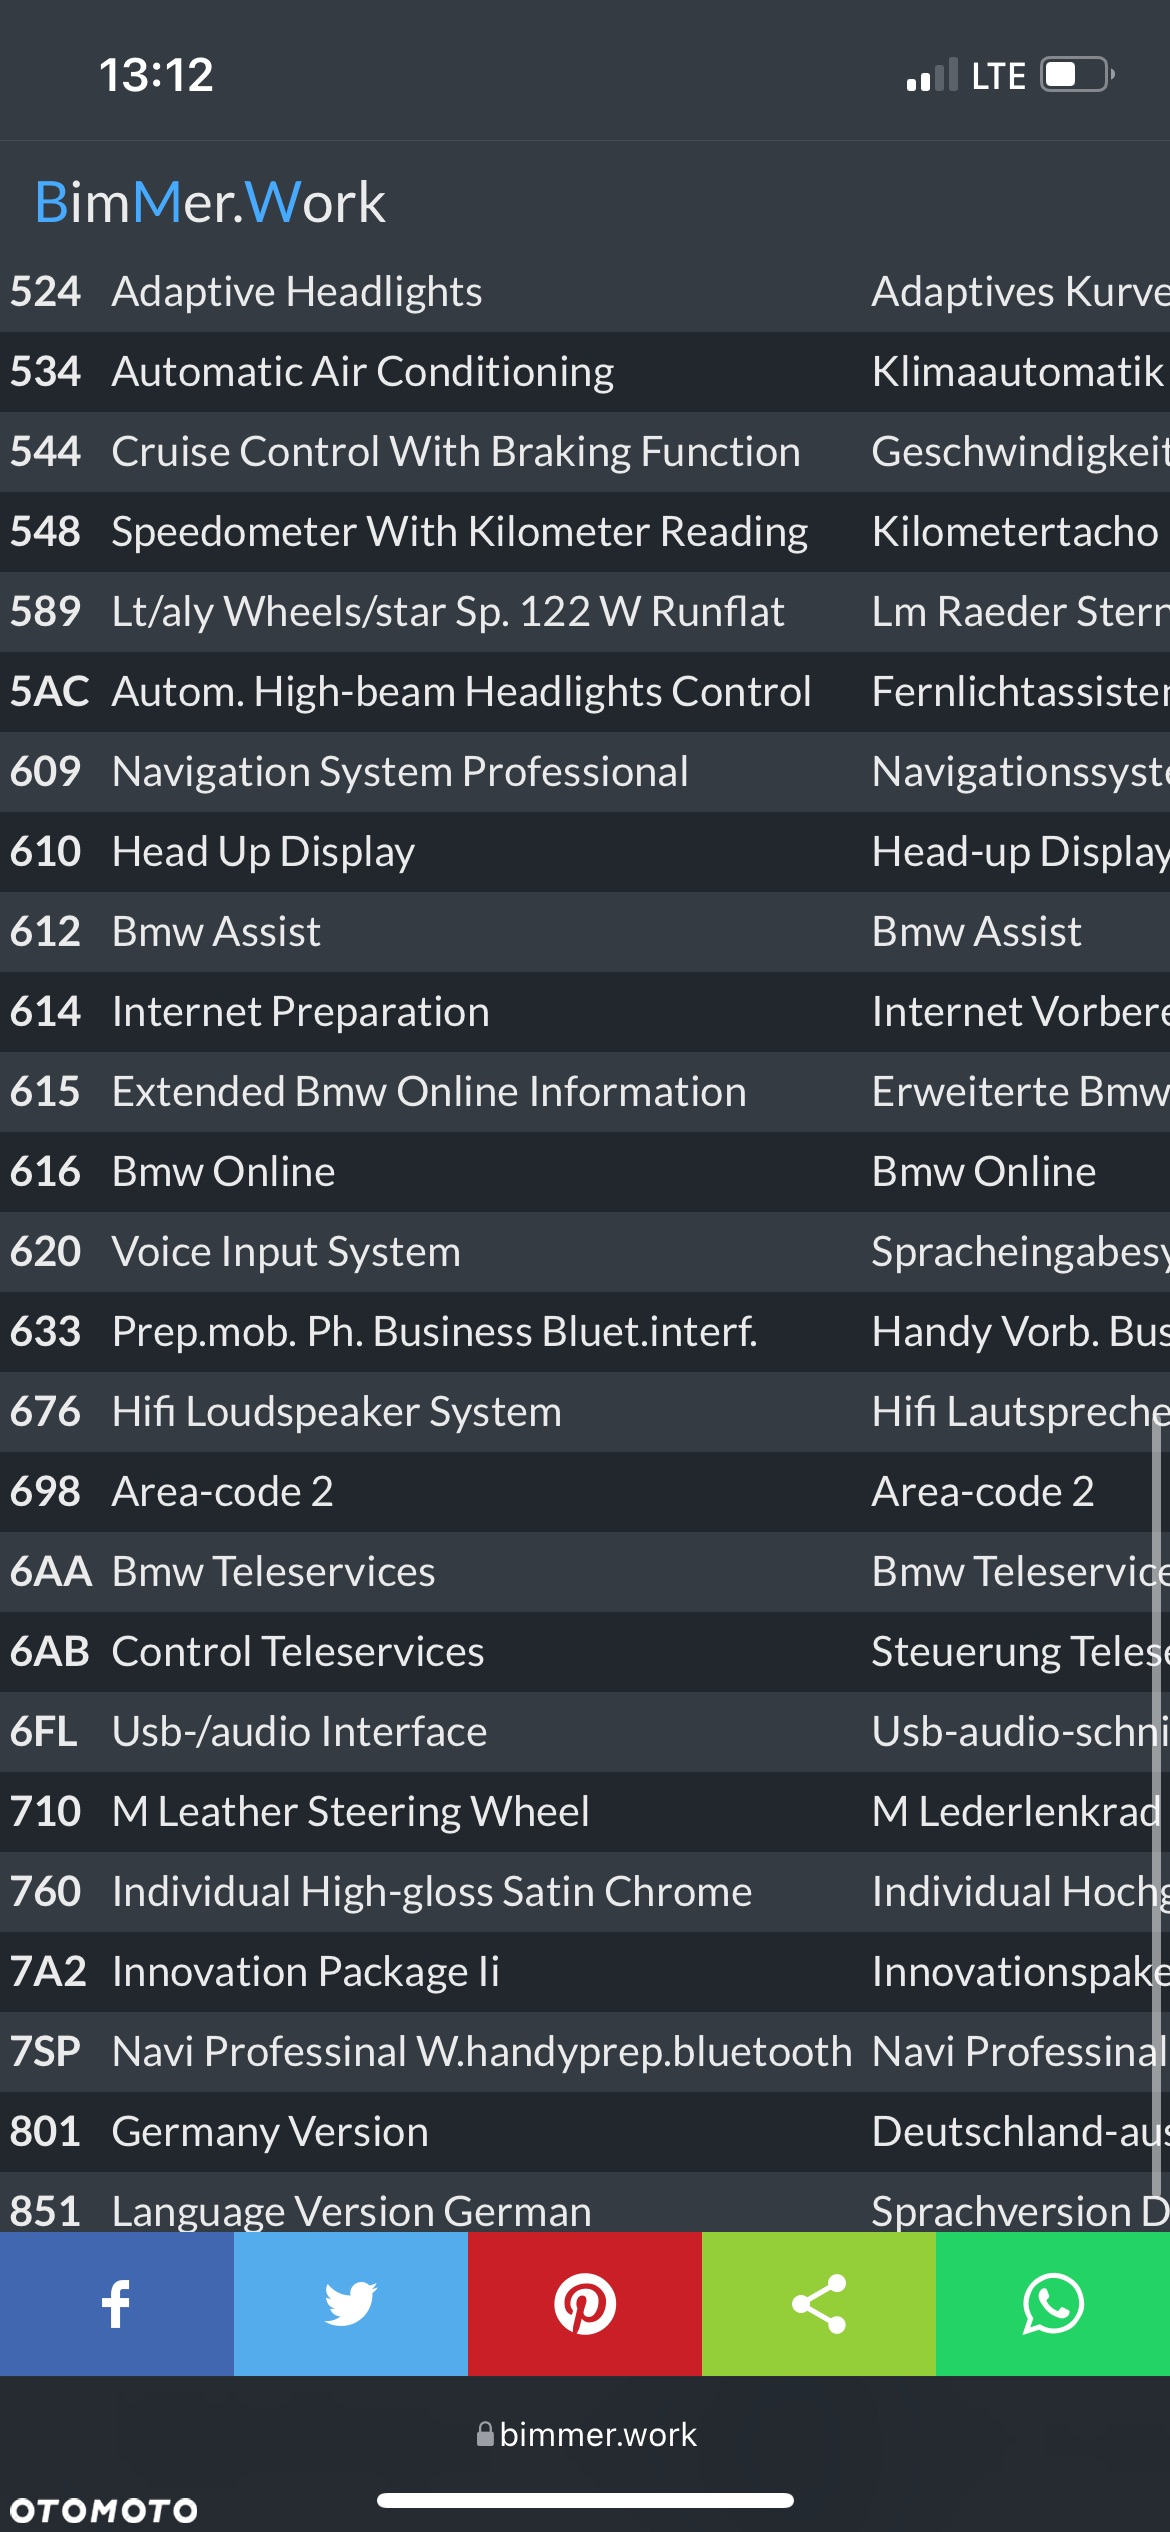
Task: Select row 7A2 Innovation Package Ii
Action: (585, 1972)
